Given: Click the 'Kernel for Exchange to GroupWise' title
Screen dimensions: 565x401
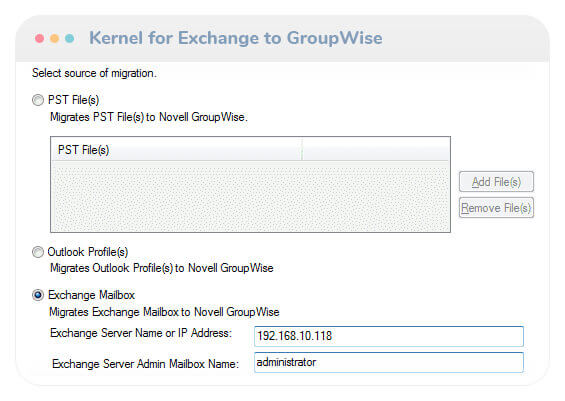Looking at the screenshot, I should (236, 38).
